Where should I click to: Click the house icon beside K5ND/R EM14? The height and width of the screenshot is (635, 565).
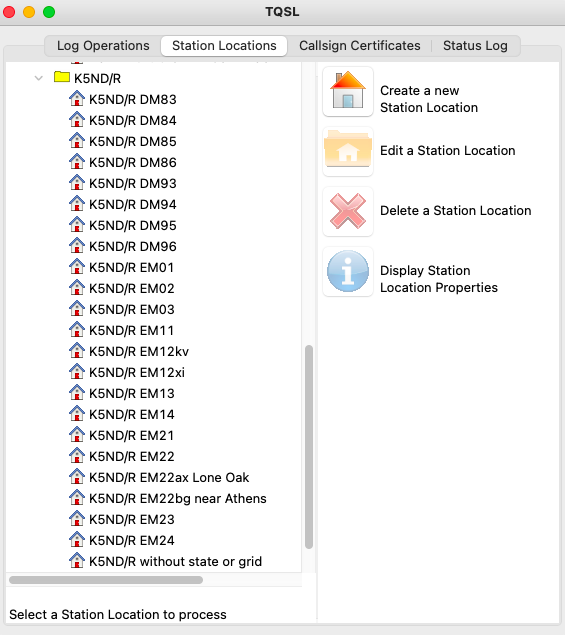pos(77,415)
